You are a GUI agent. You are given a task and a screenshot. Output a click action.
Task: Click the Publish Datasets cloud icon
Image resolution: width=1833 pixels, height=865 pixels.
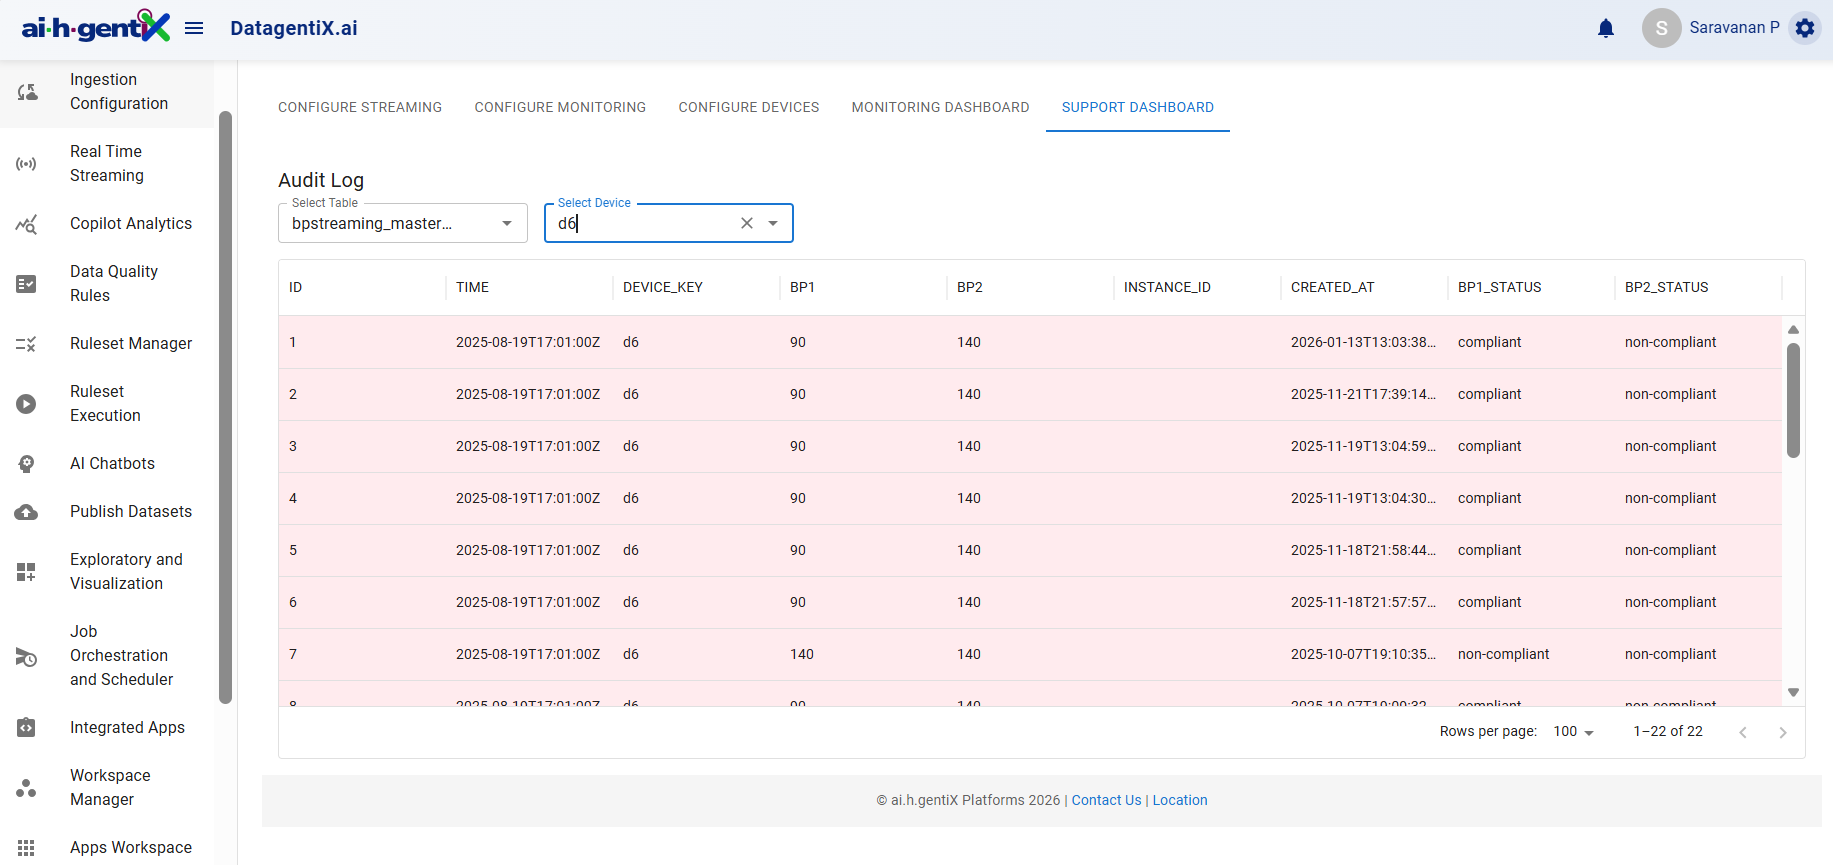27,512
